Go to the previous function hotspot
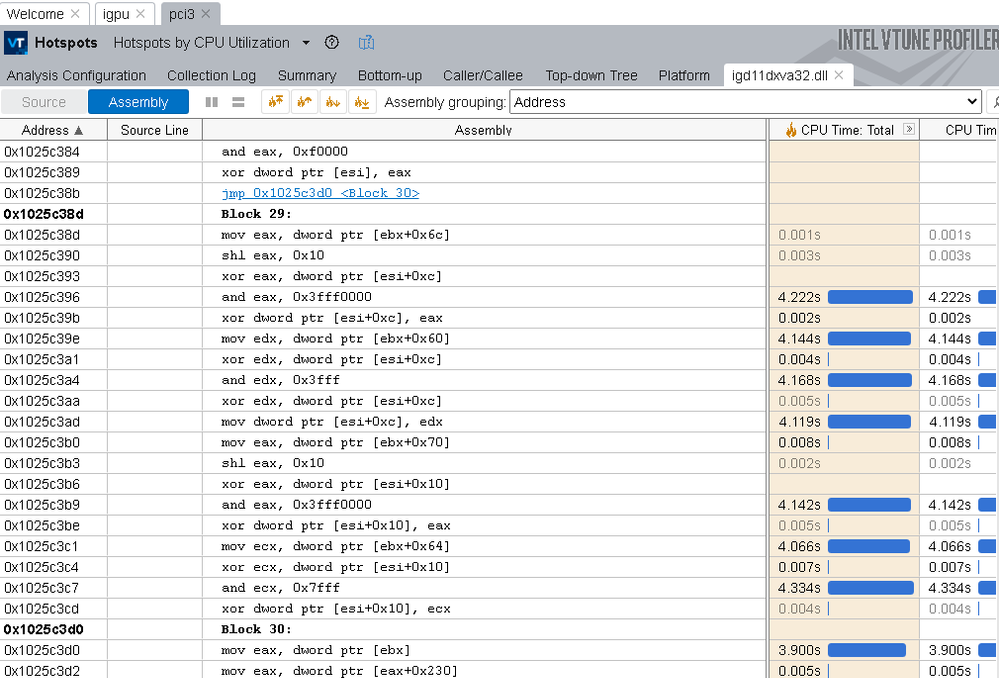Screen dimensions: 999x678 coord(305,102)
